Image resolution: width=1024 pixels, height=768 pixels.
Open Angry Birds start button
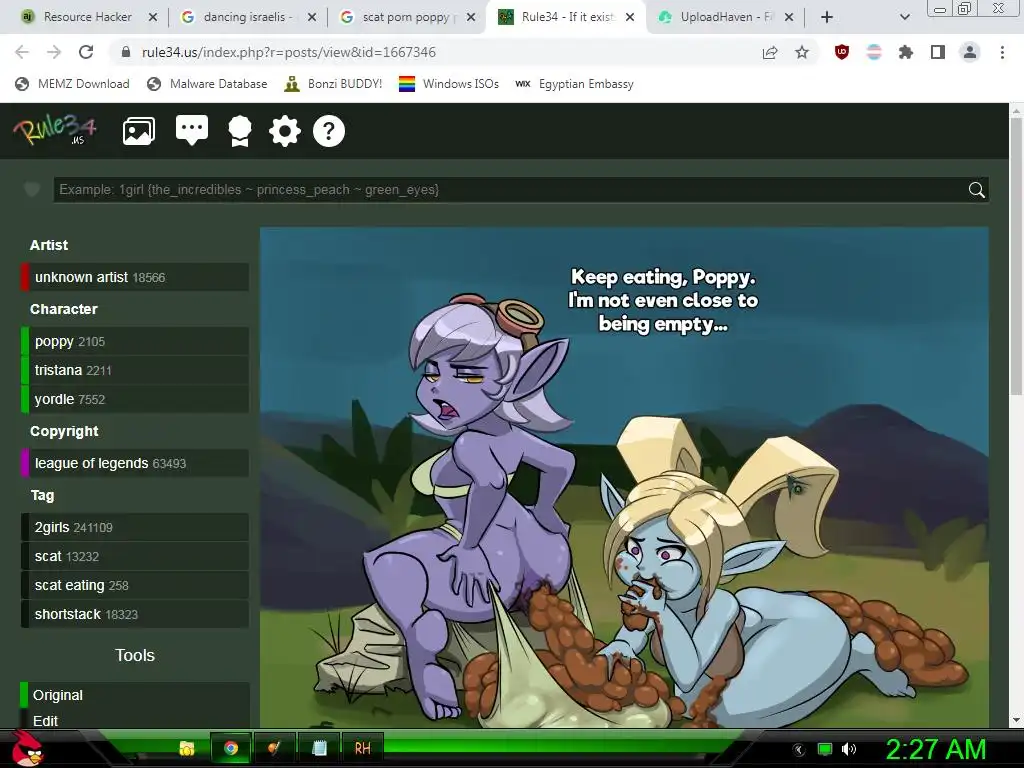[29, 748]
